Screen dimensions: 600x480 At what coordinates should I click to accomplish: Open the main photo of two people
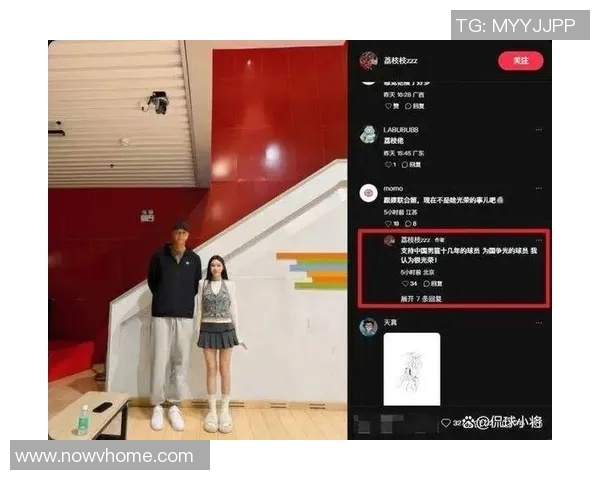coord(197,239)
